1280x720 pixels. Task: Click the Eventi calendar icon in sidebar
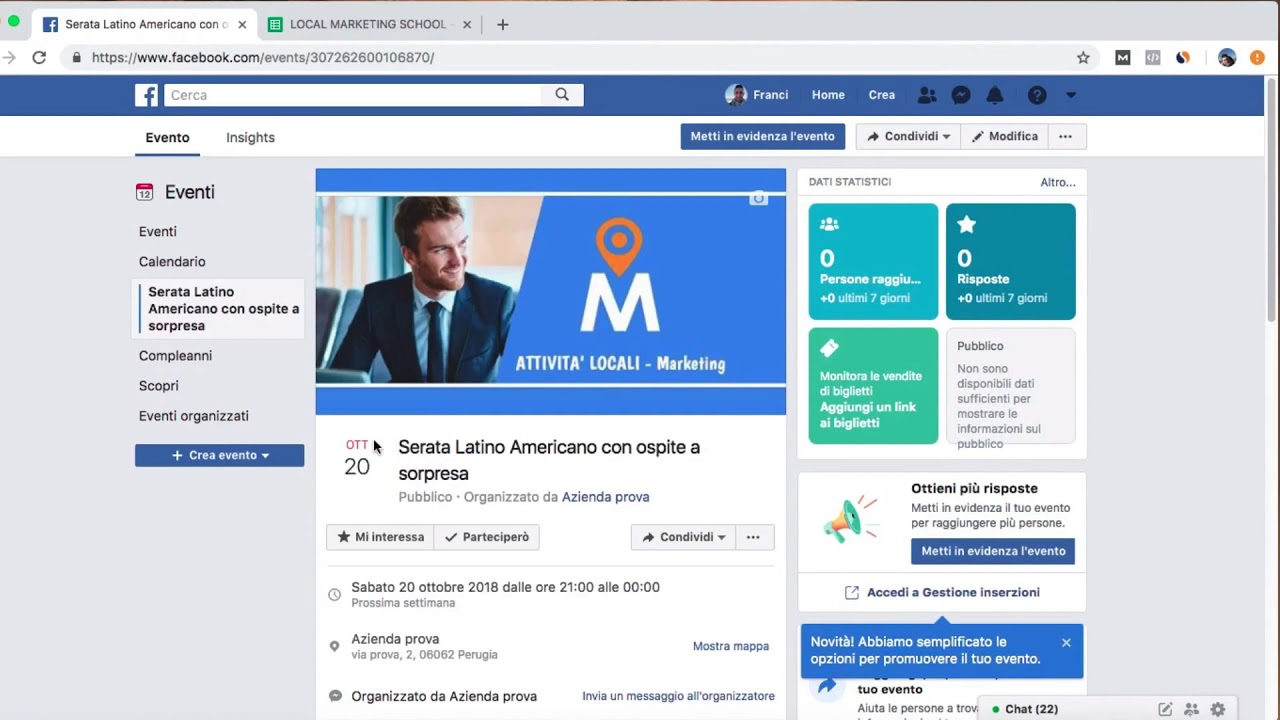tap(145, 192)
